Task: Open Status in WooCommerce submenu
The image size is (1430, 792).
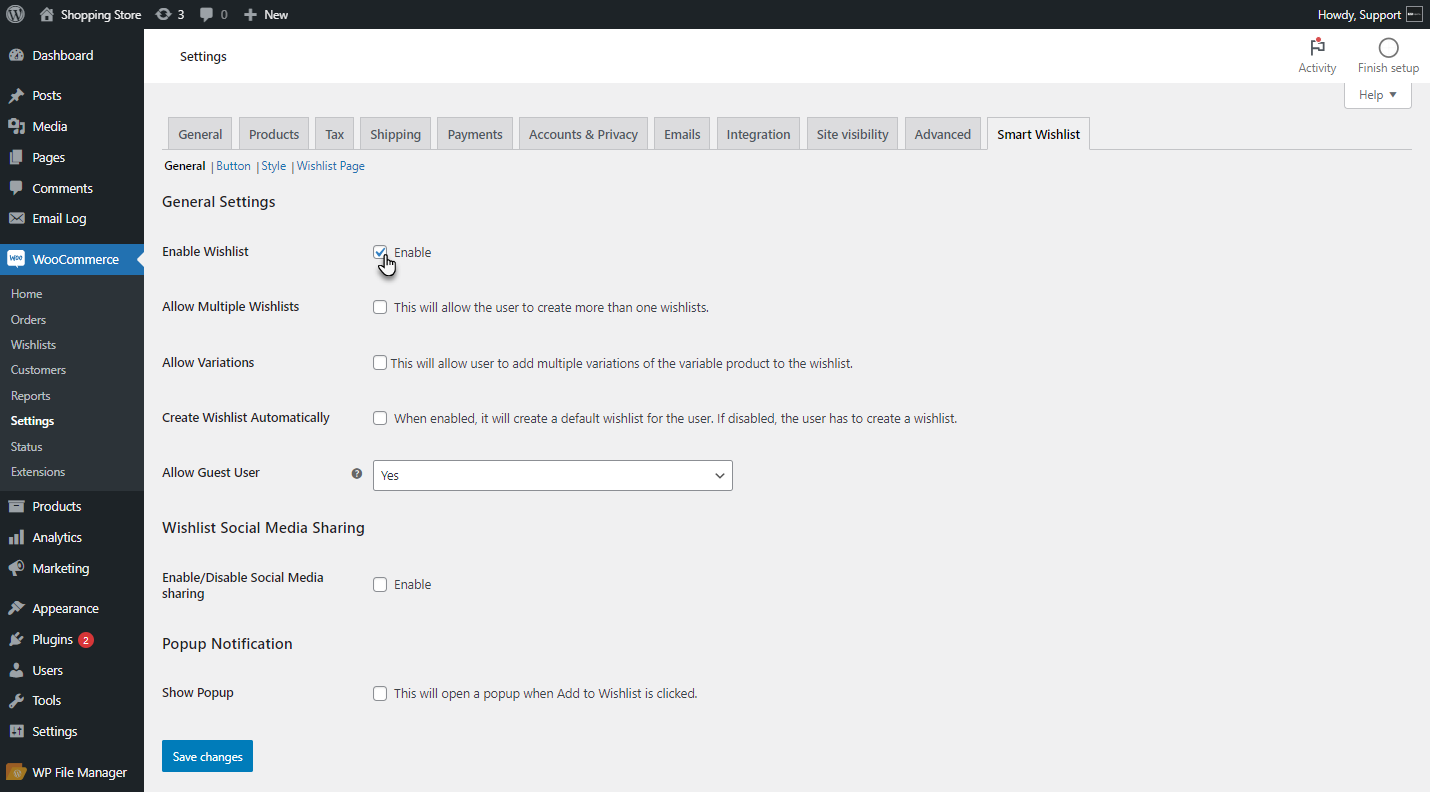Action: [26, 447]
